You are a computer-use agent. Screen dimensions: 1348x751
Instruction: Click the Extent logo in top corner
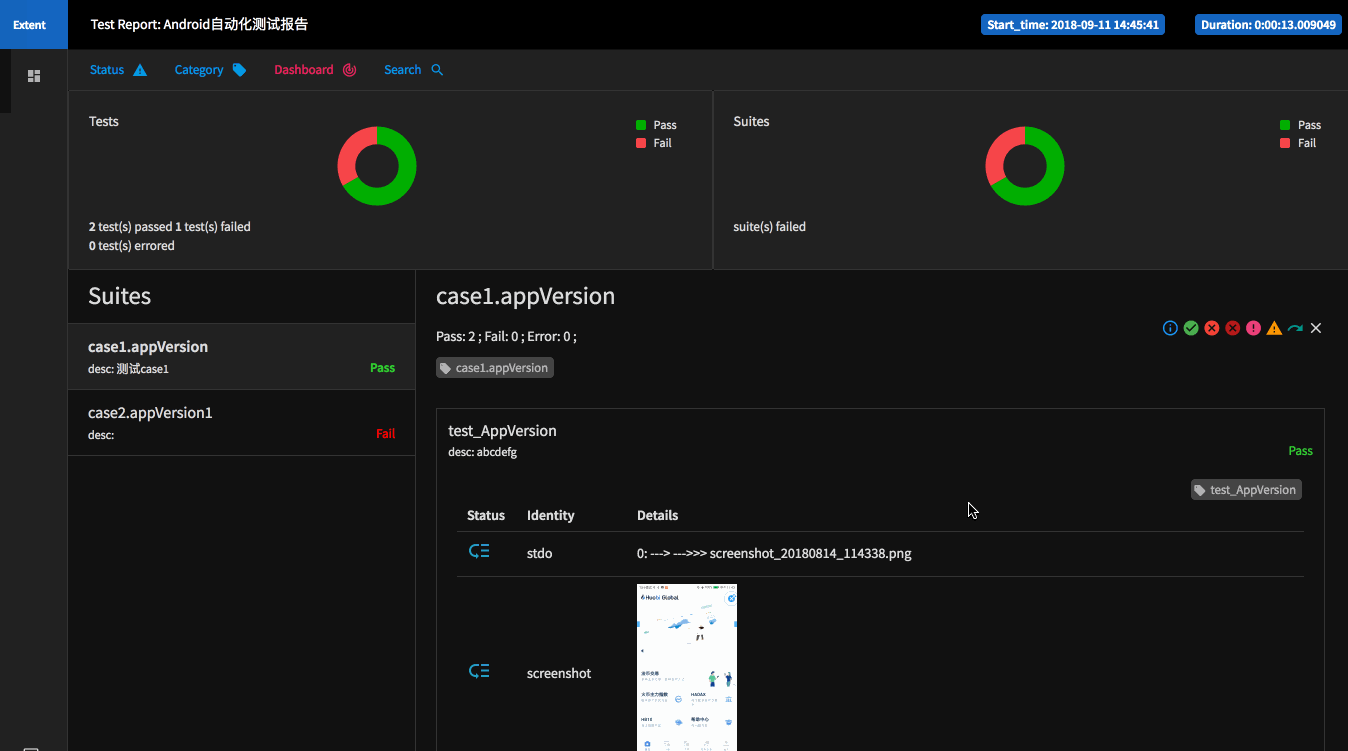coord(29,24)
